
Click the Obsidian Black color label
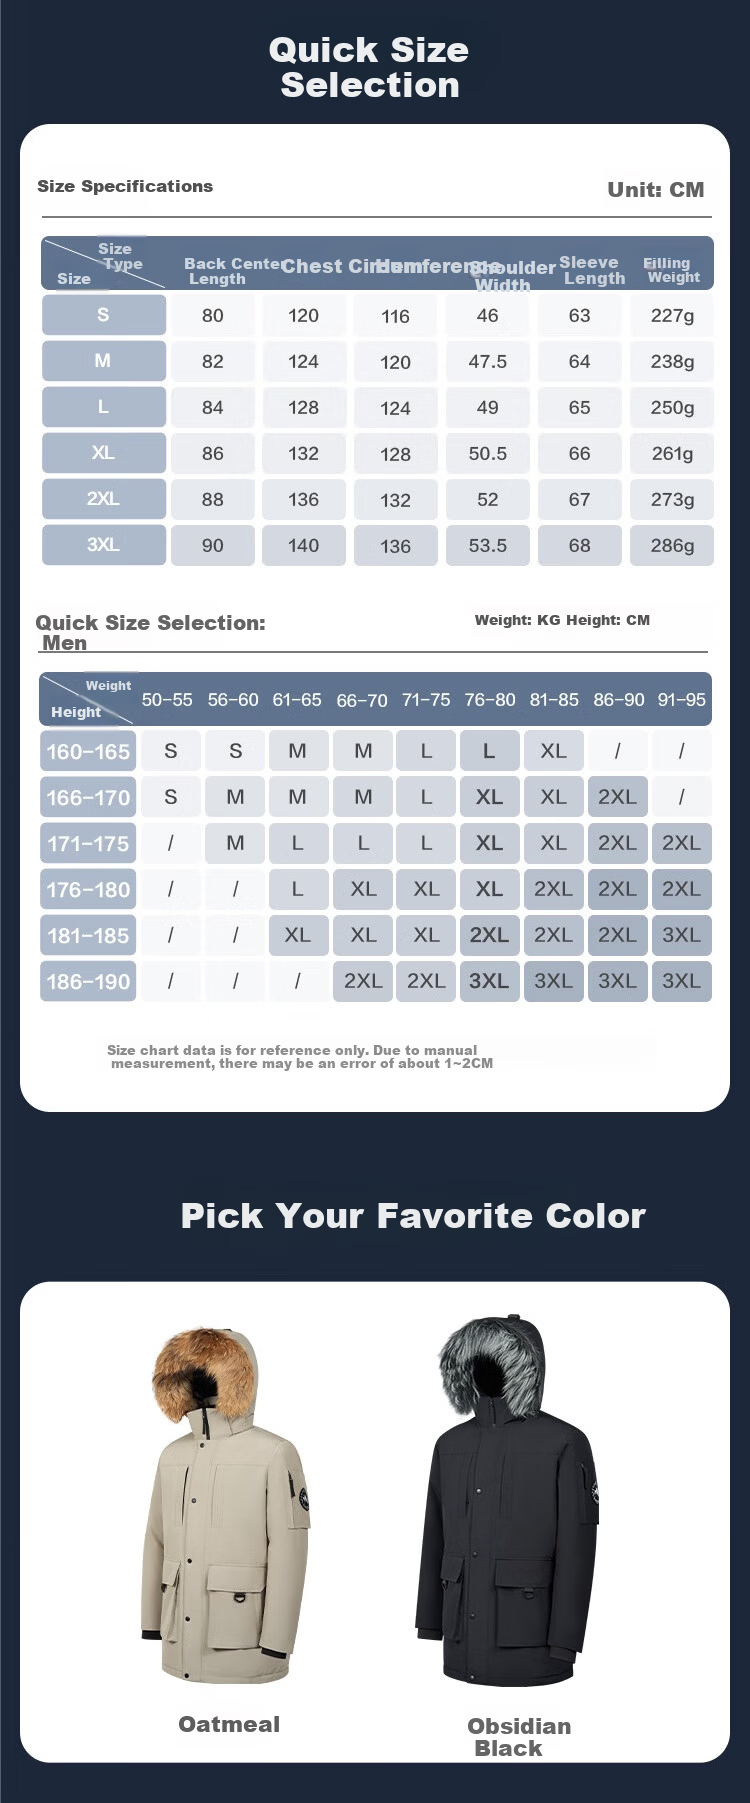pyautogui.click(x=518, y=1737)
